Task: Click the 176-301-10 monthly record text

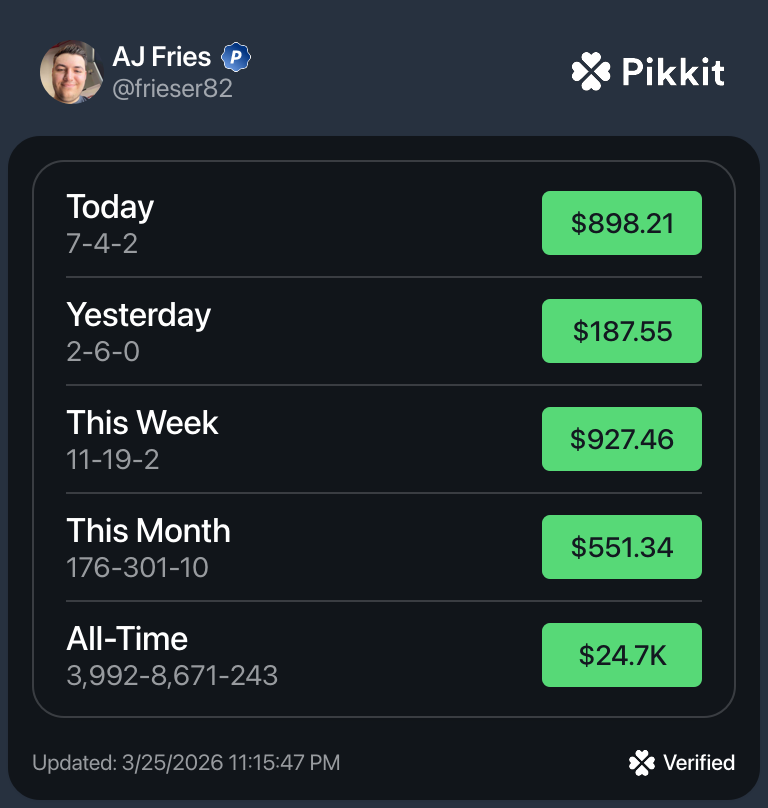Action: pyautogui.click(x=137, y=568)
